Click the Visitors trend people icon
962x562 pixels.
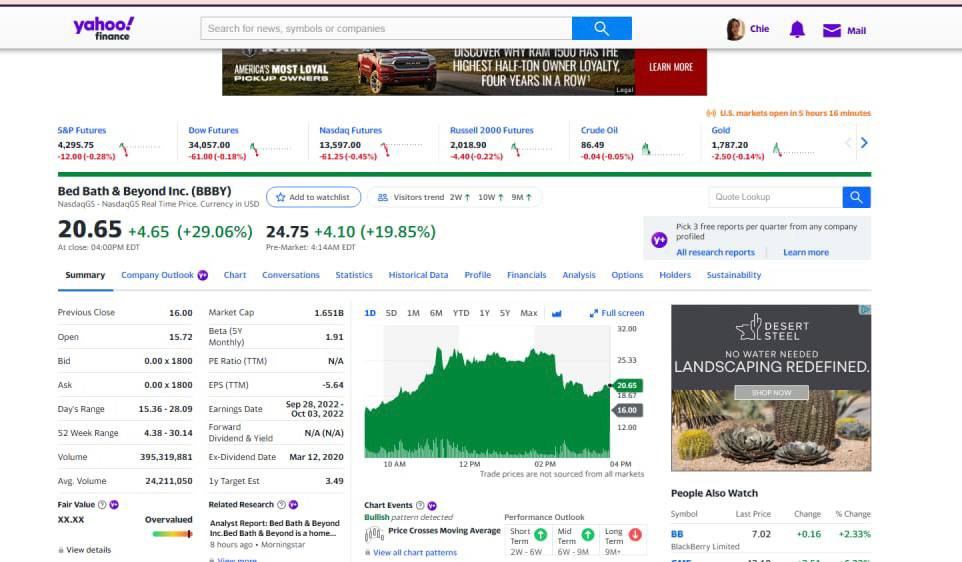pos(382,198)
